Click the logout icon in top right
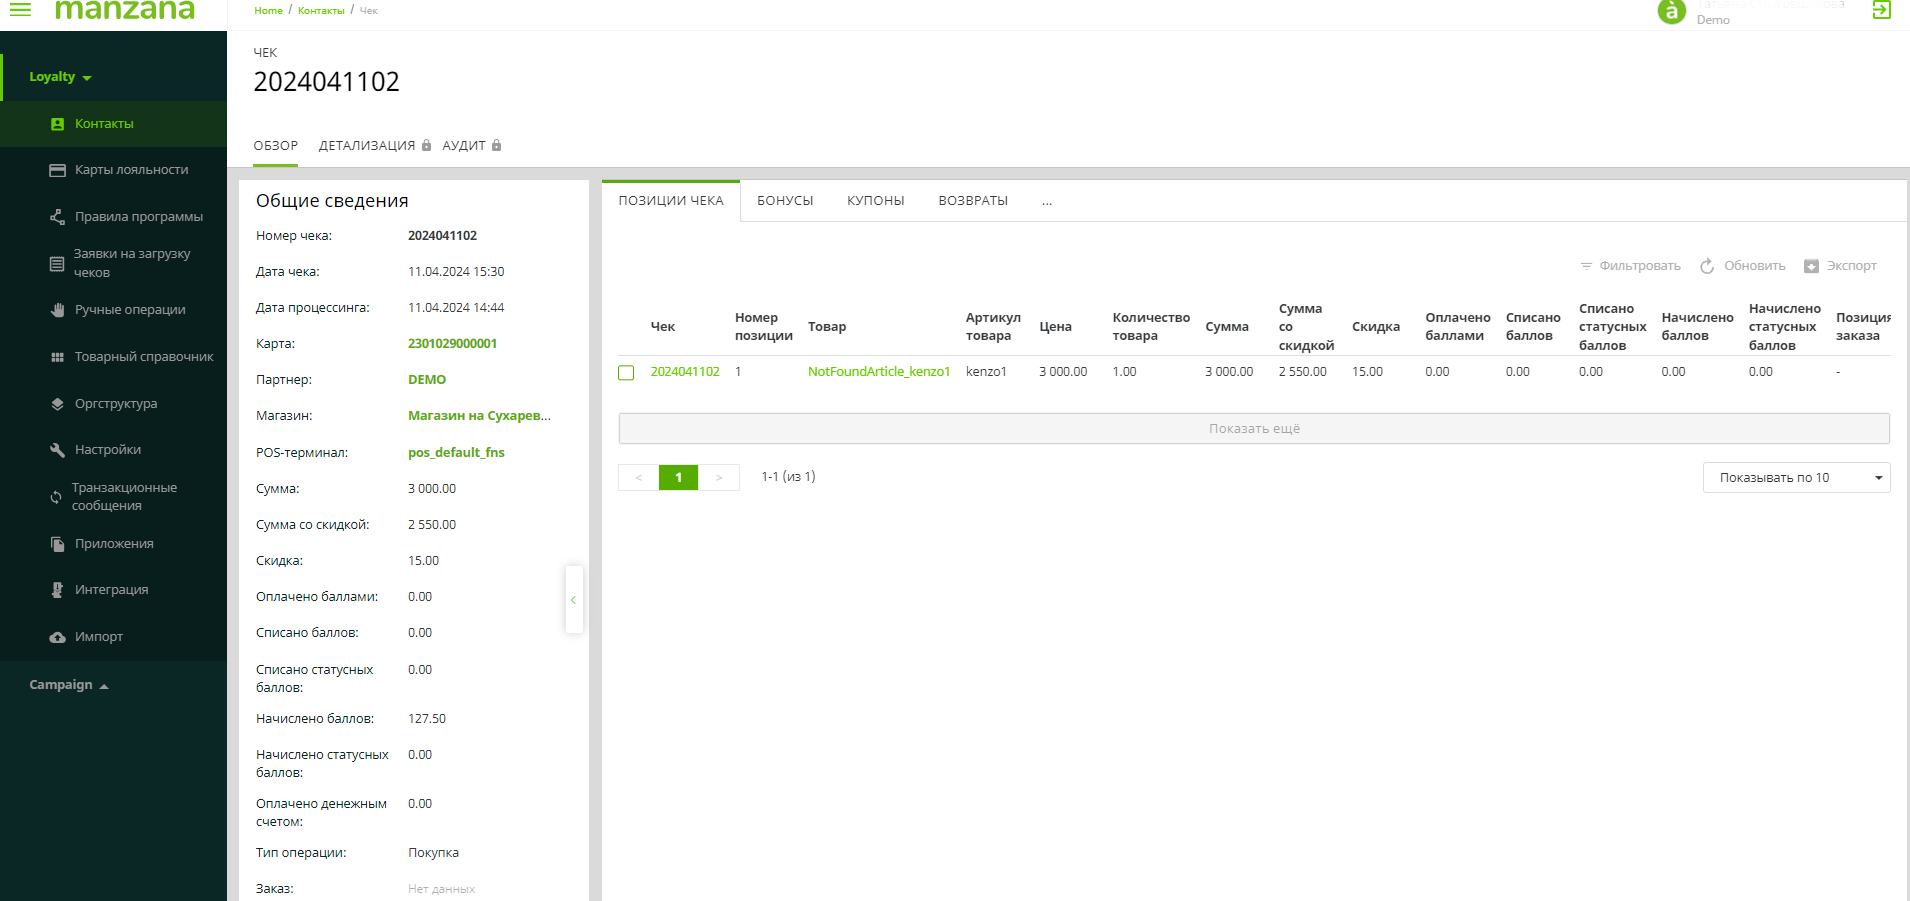This screenshot has height=901, width=1910. click(x=1881, y=10)
